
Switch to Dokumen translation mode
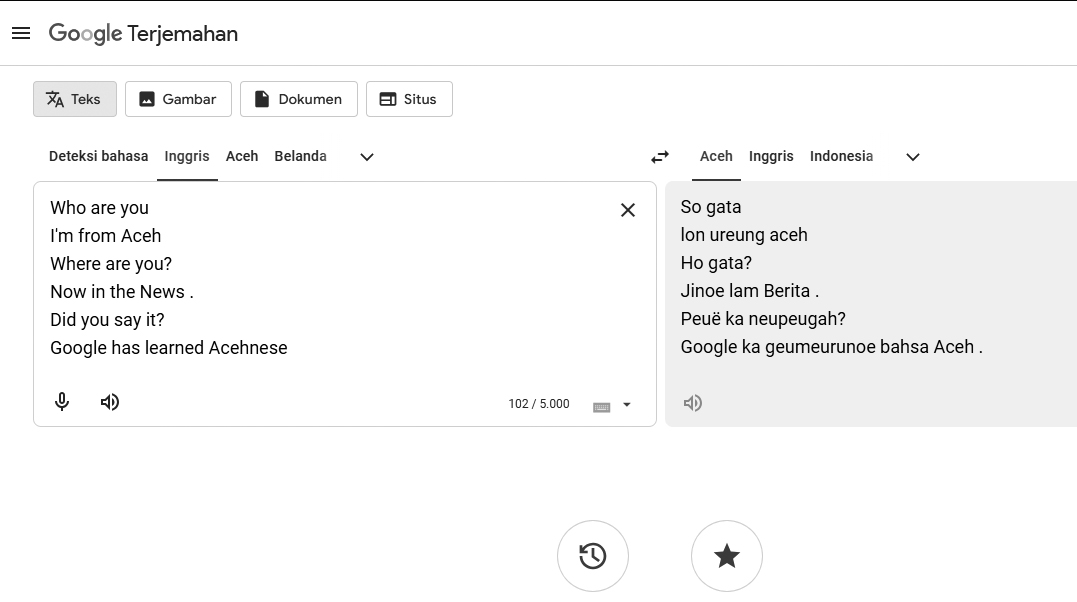(298, 99)
